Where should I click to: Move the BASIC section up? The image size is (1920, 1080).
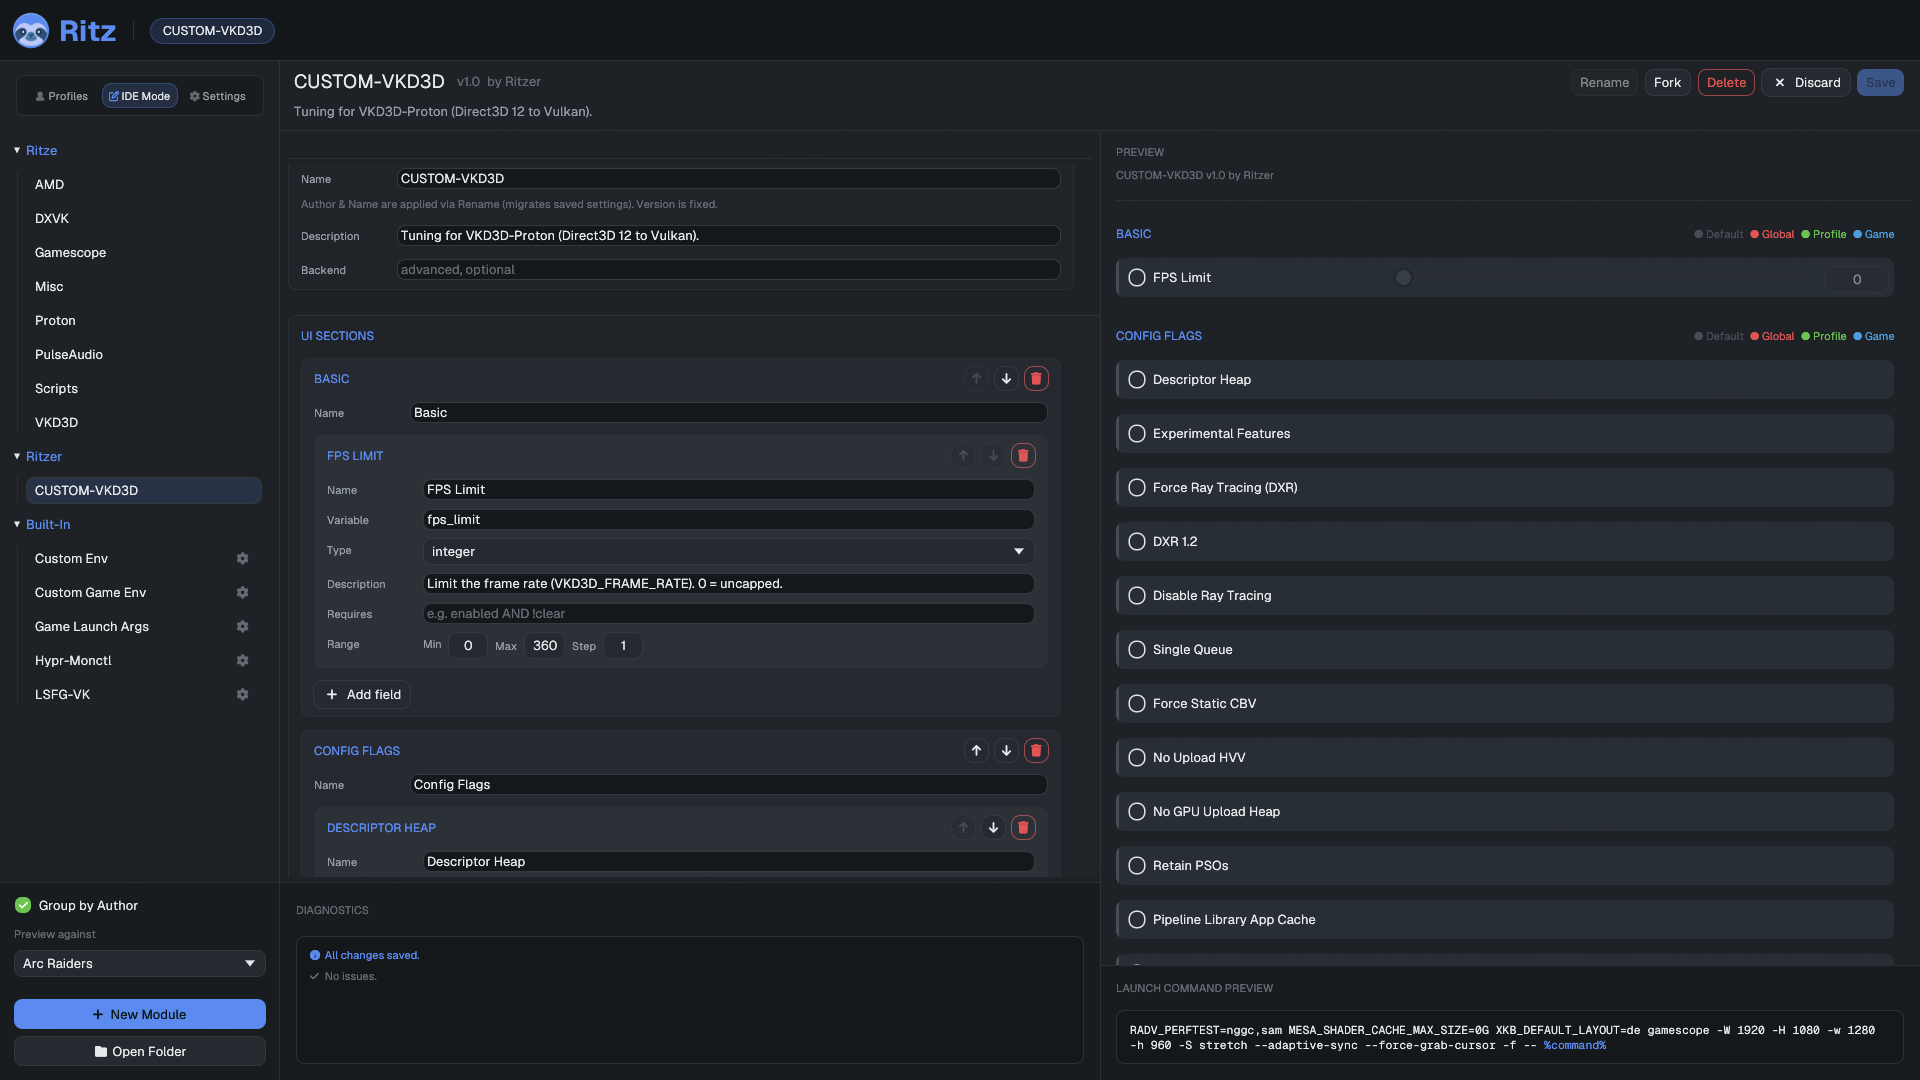point(976,379)
